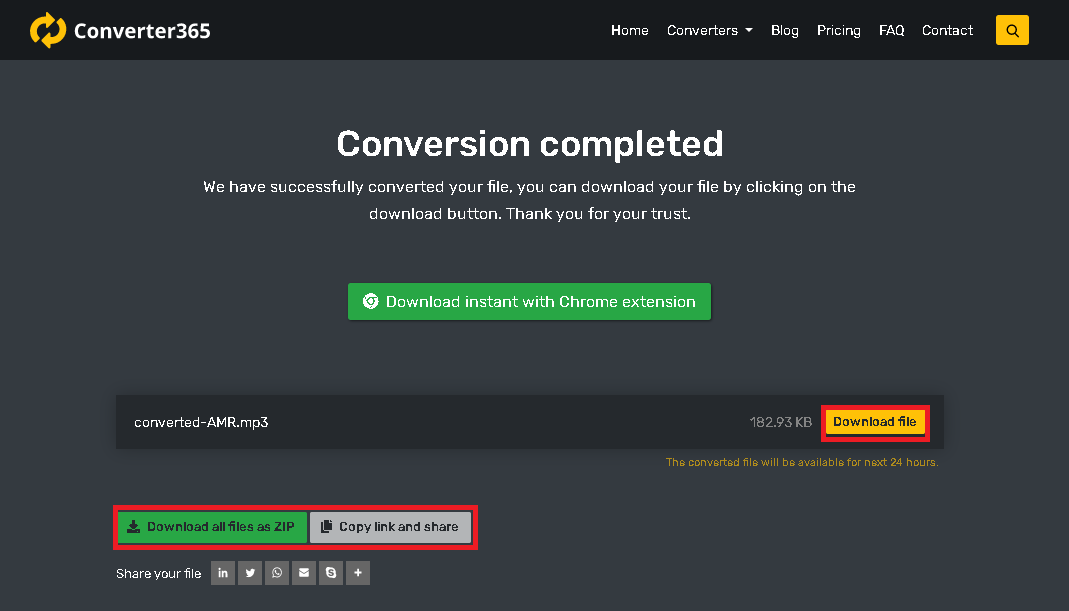
Task: Open more sharing options plus icon
Action: point(358,573)
